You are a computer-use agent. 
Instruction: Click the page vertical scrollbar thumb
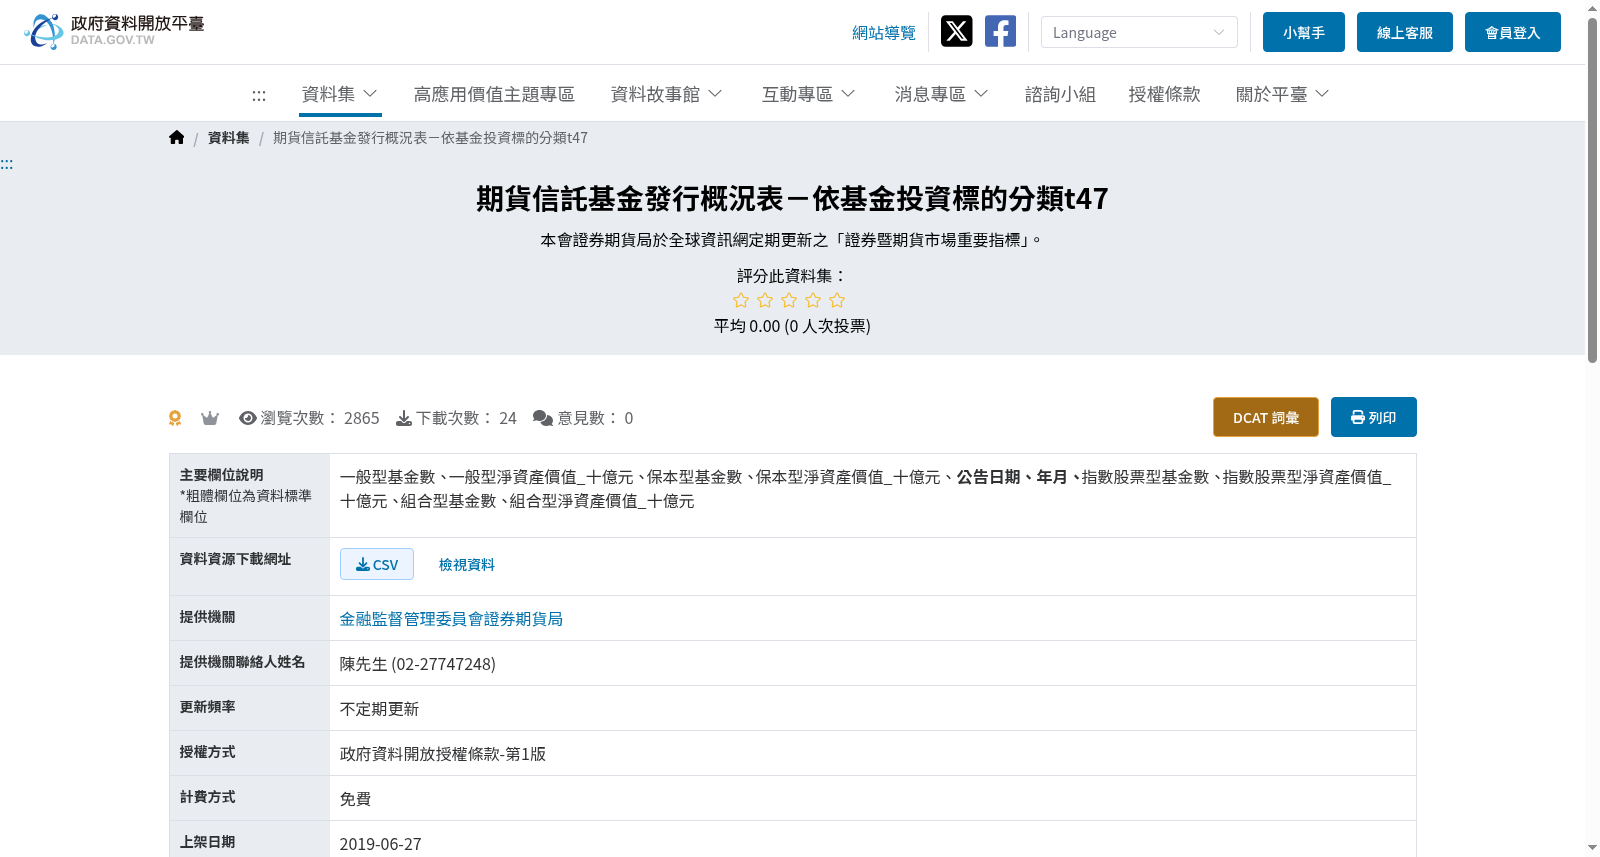click(1592, 190)
